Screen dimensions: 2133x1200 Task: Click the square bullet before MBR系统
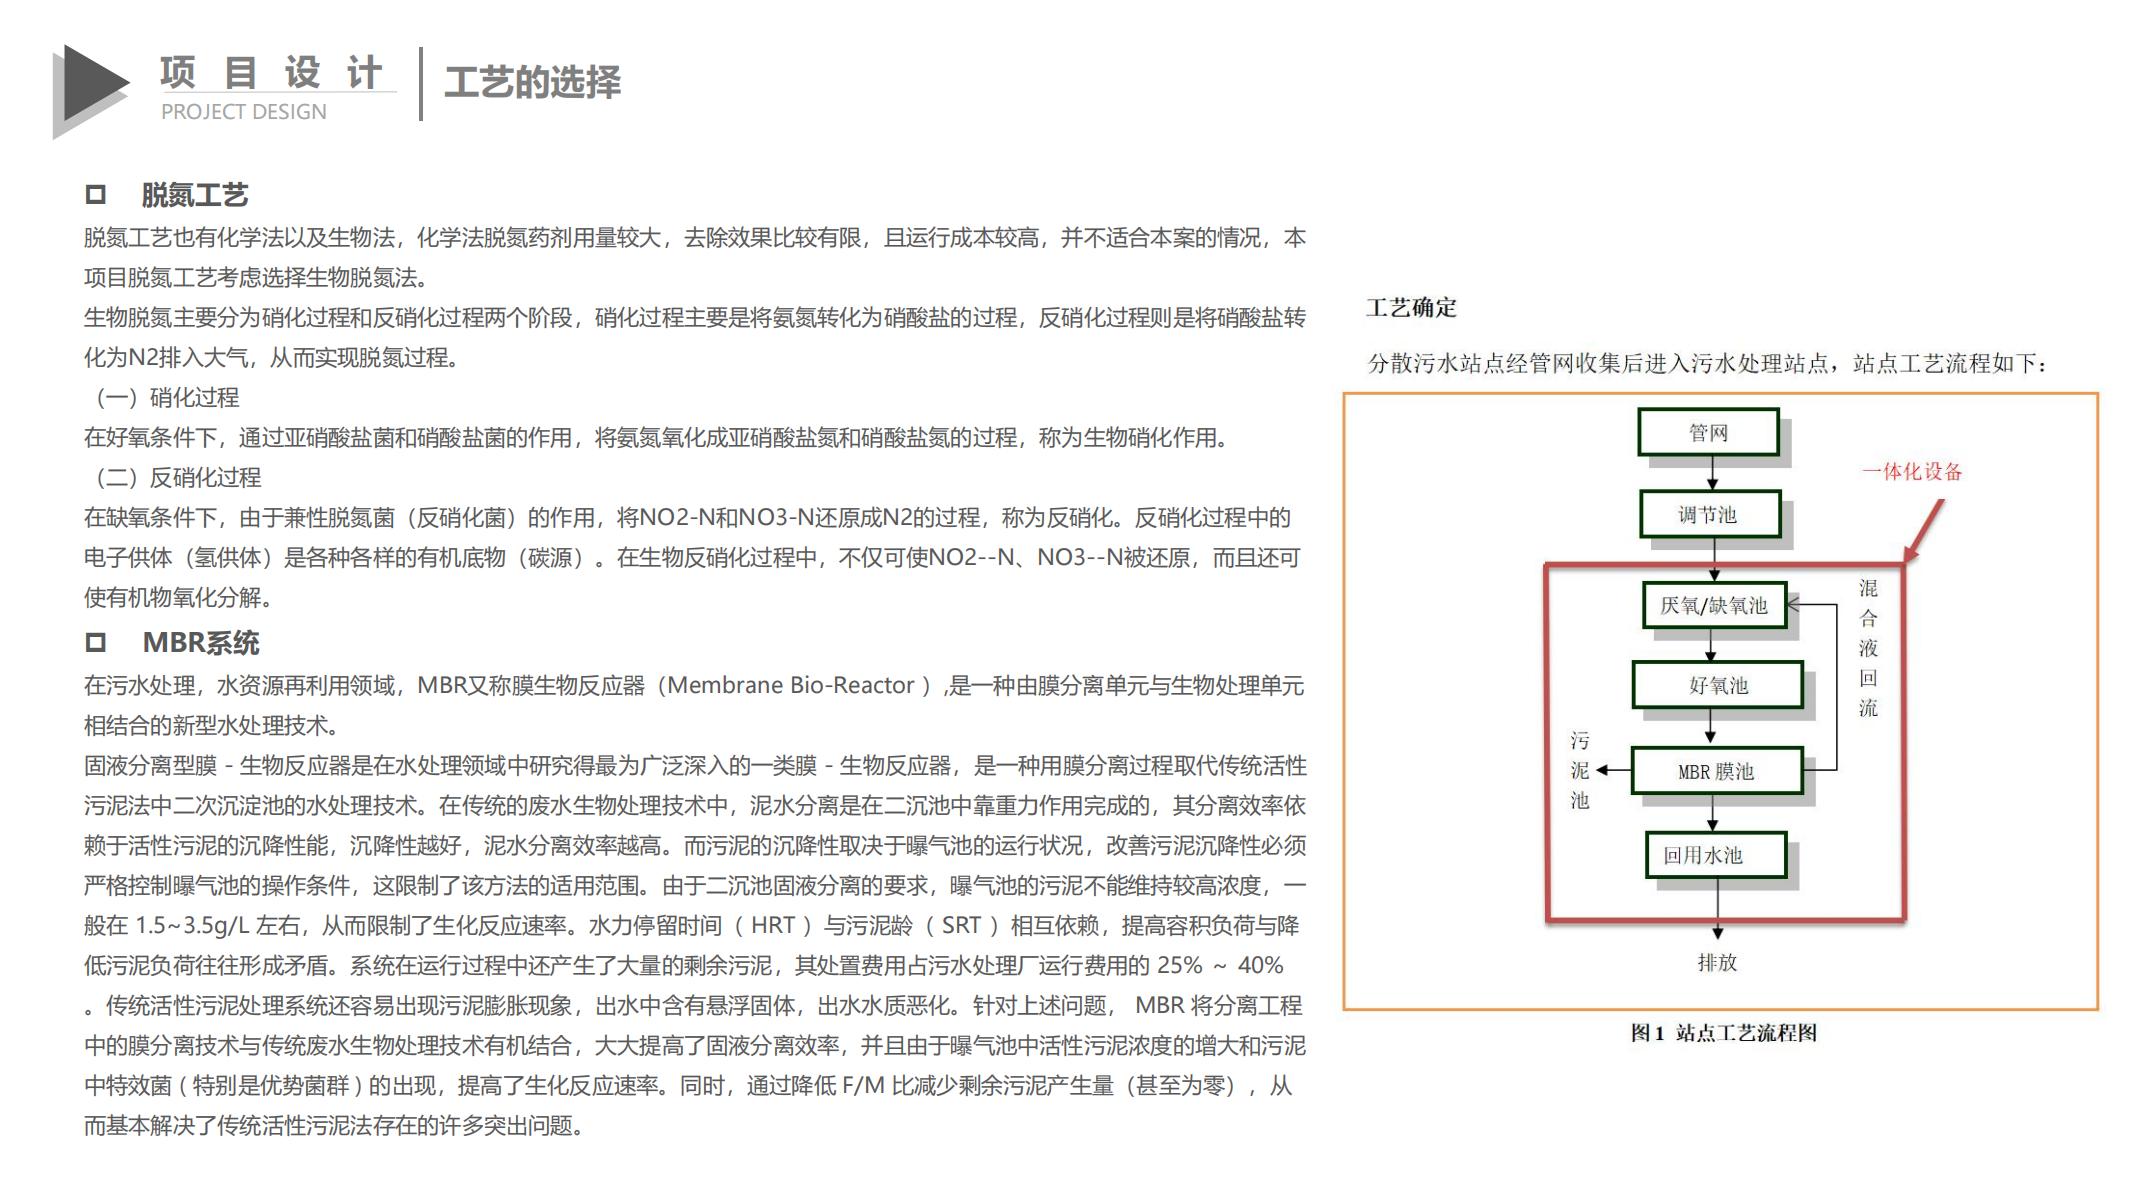[96, 643]
